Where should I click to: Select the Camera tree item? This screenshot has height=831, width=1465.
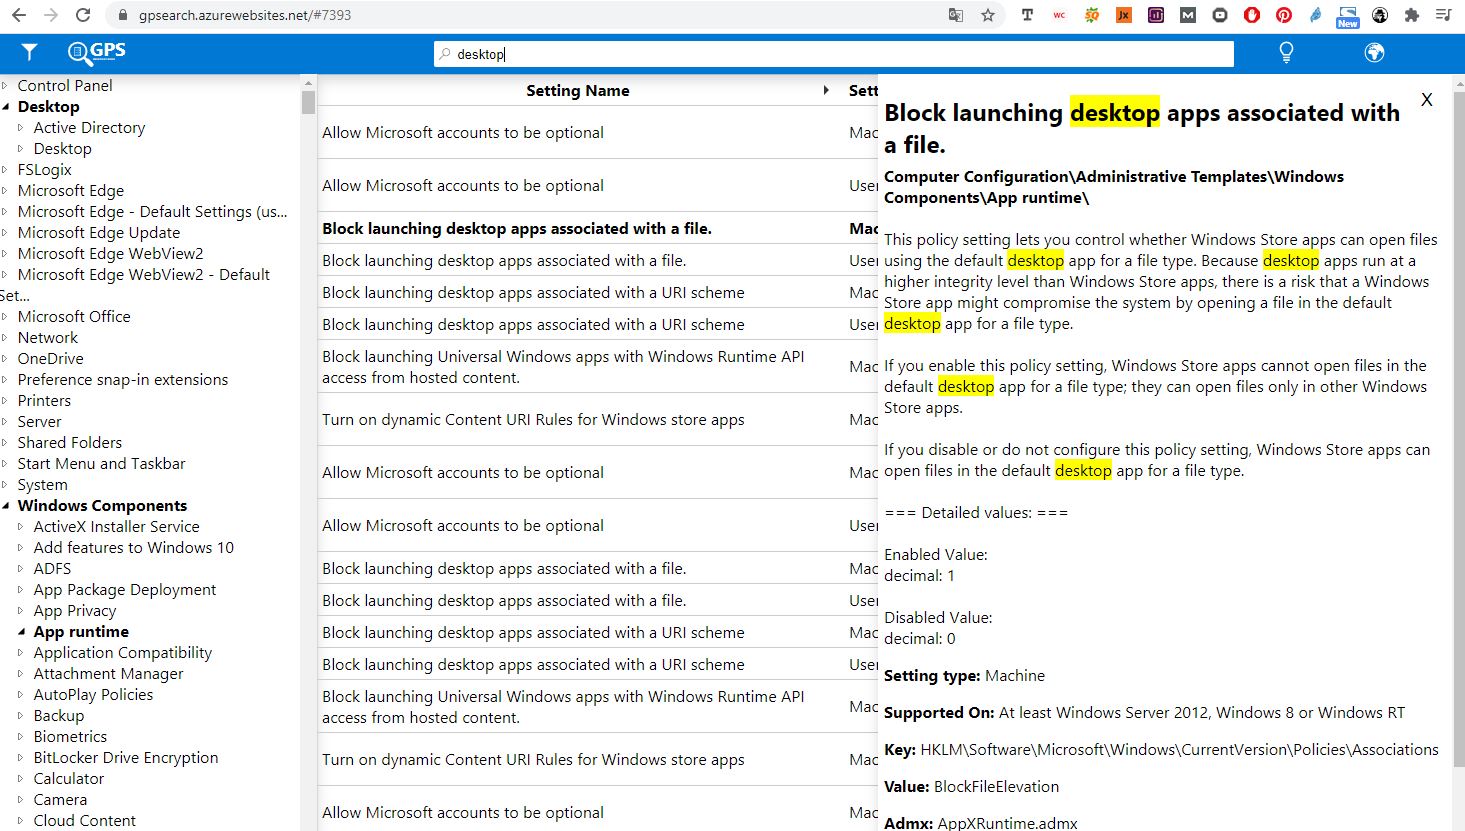tap(60, 800)
